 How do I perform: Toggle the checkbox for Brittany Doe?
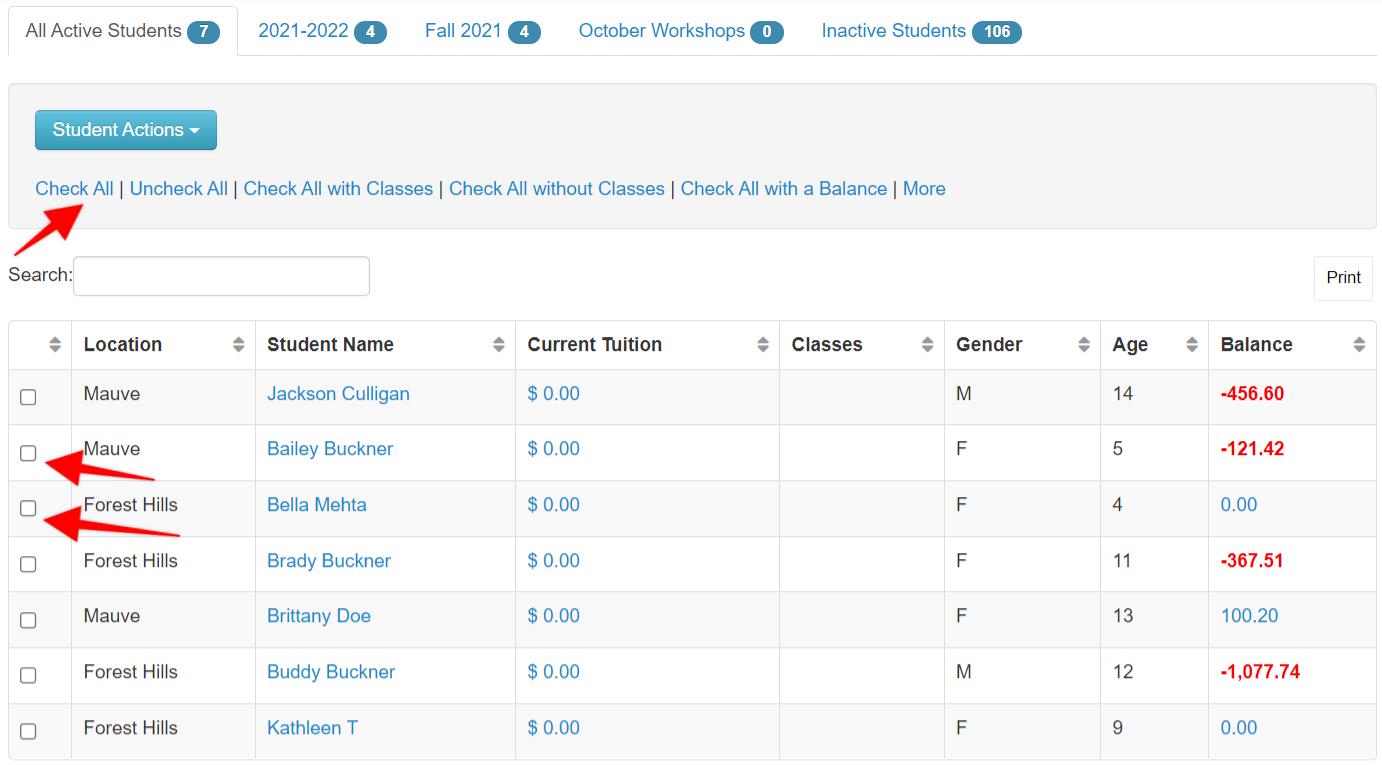tap(28, 620)
